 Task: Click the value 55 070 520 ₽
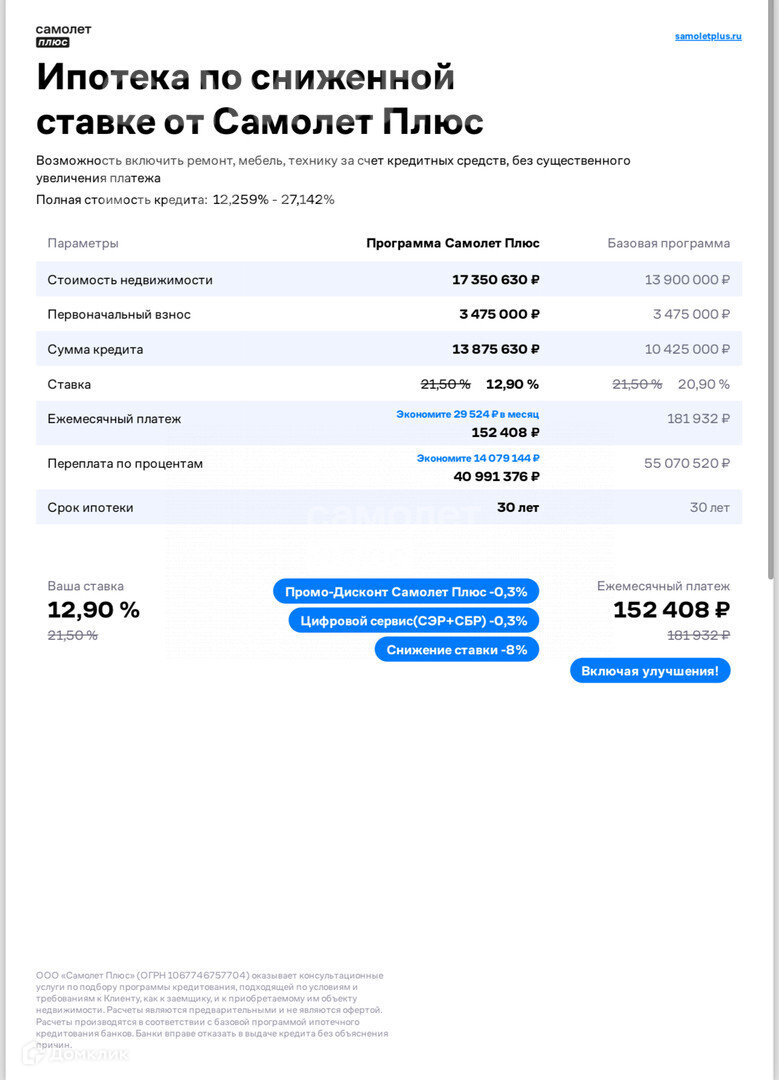(687, 464)
